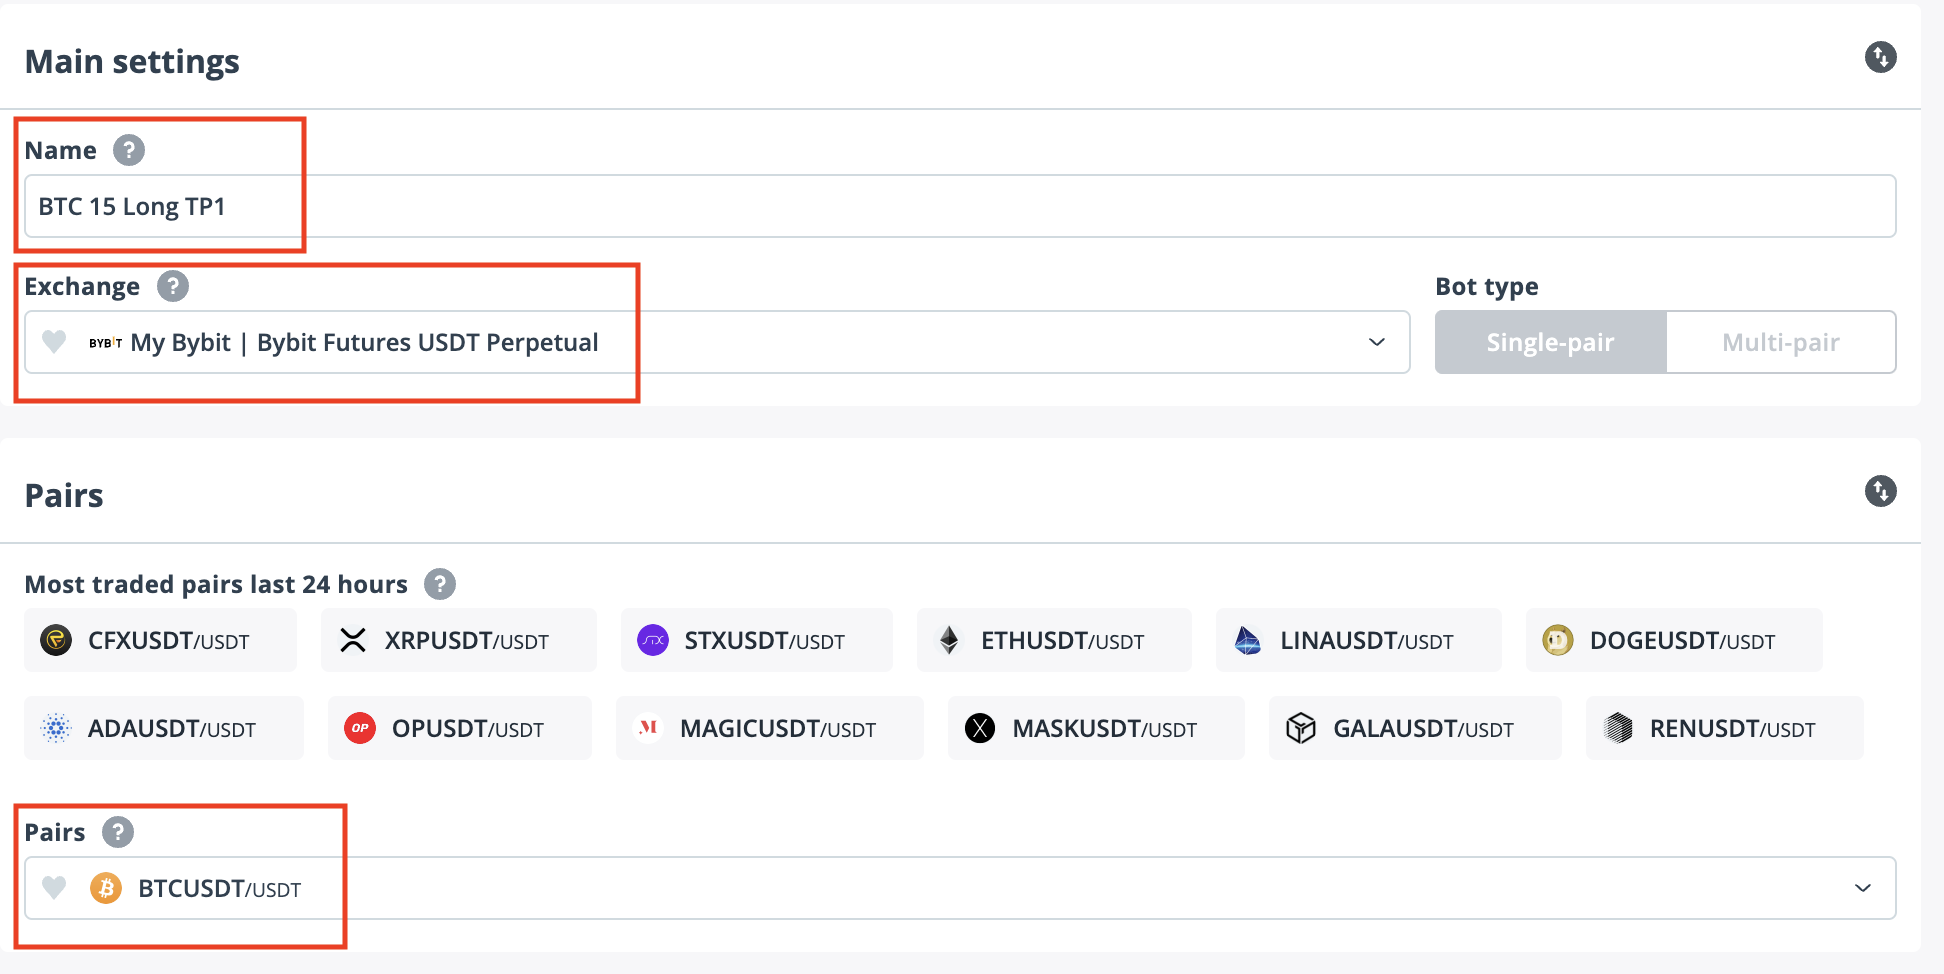Viewport: 1944px width, 974px height.
Task: Favorite the My Bybit exchange heart icon
Action: 54,342
